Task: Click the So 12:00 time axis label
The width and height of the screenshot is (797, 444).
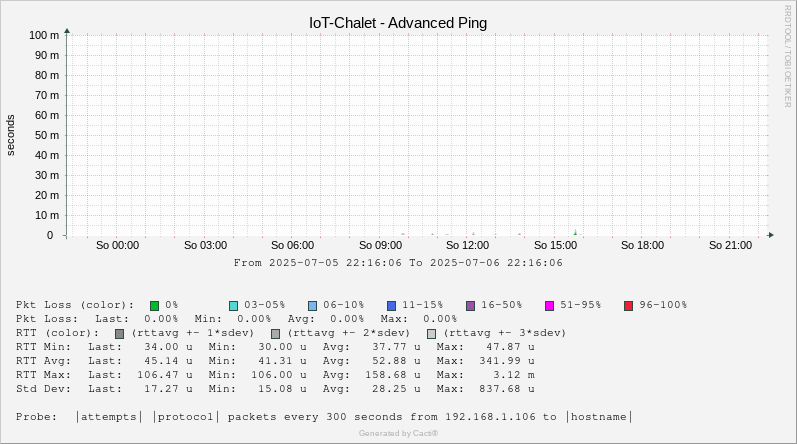Action: pos(468,245)
